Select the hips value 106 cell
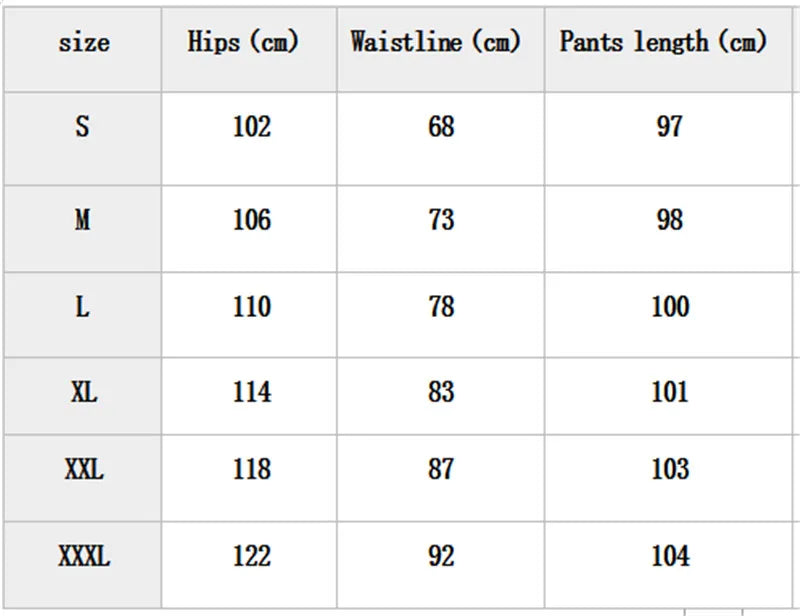The image size is (800, 616). pos(251,220)
